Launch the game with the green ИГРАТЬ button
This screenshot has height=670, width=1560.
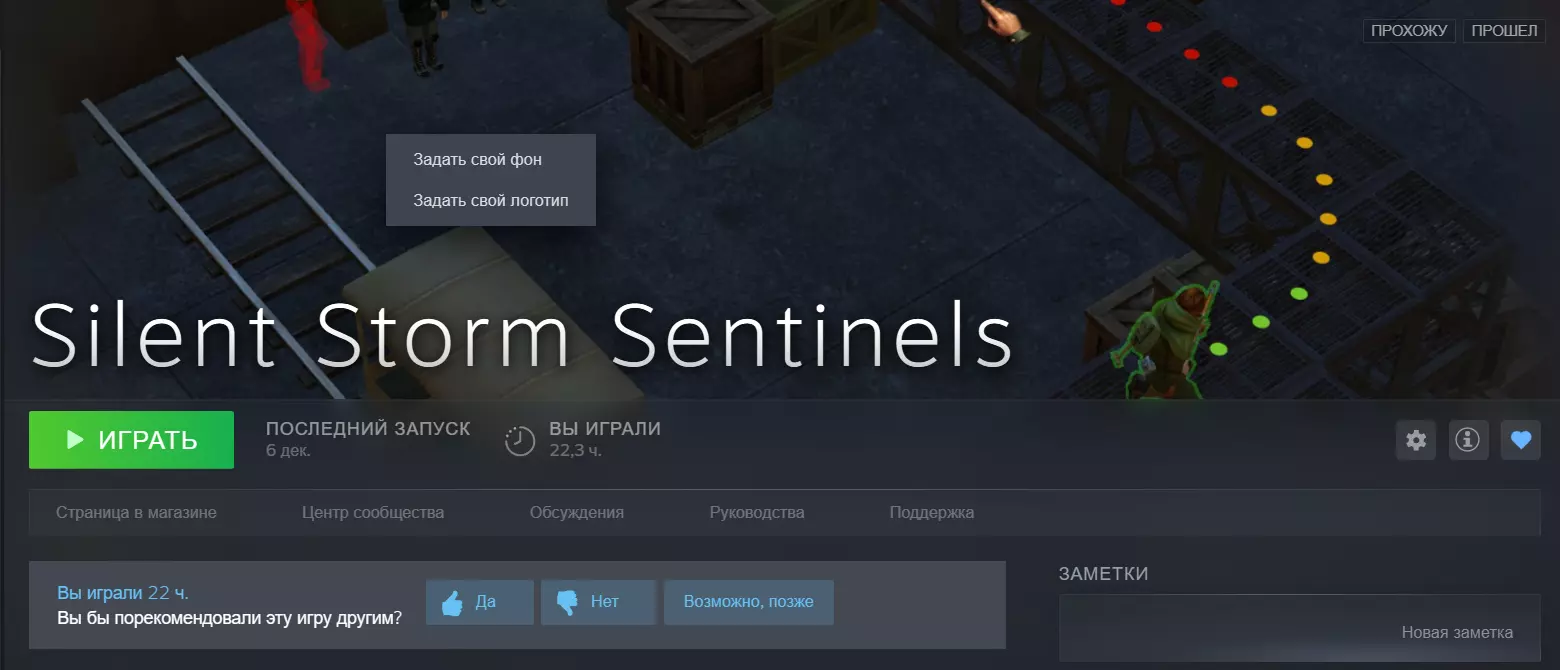point(131,440)
